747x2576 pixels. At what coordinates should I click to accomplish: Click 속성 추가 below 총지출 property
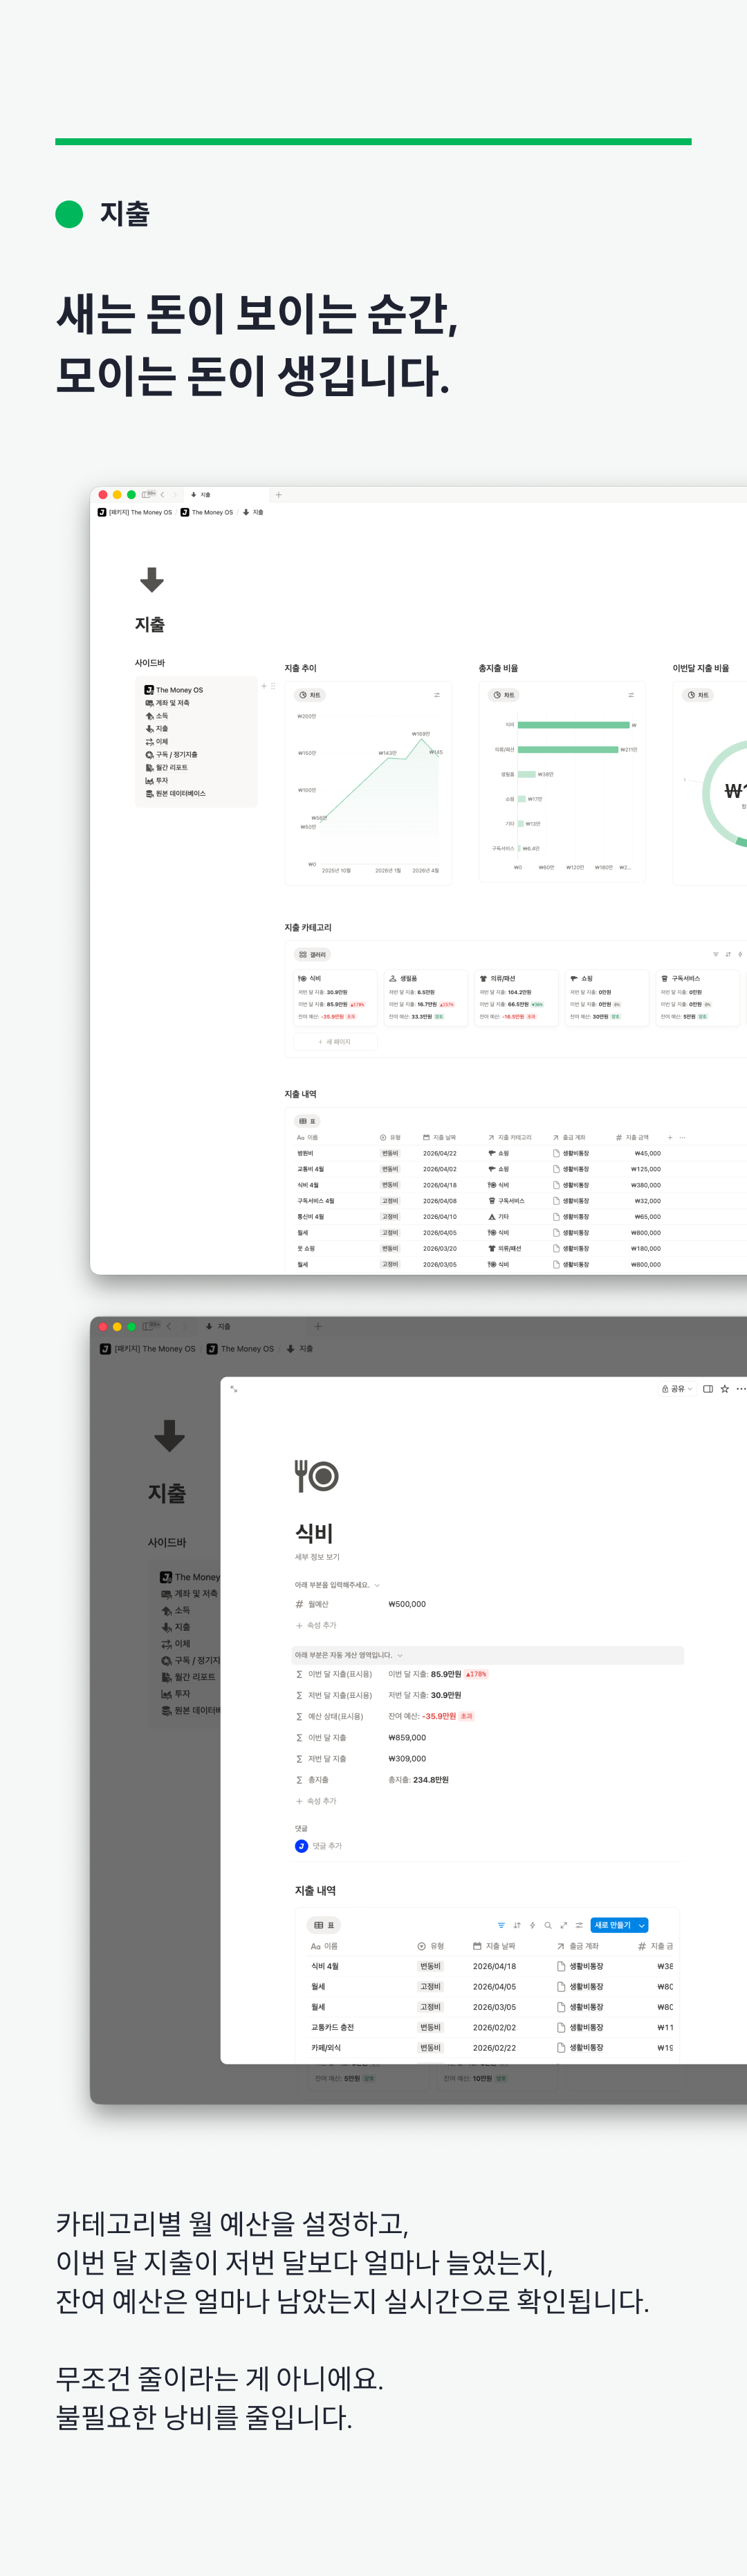point(316,1801)
